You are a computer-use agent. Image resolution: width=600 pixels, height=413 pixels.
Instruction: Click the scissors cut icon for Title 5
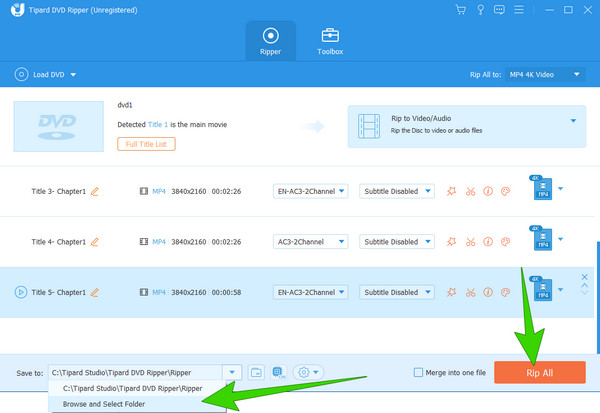click(x=470, y=292)
